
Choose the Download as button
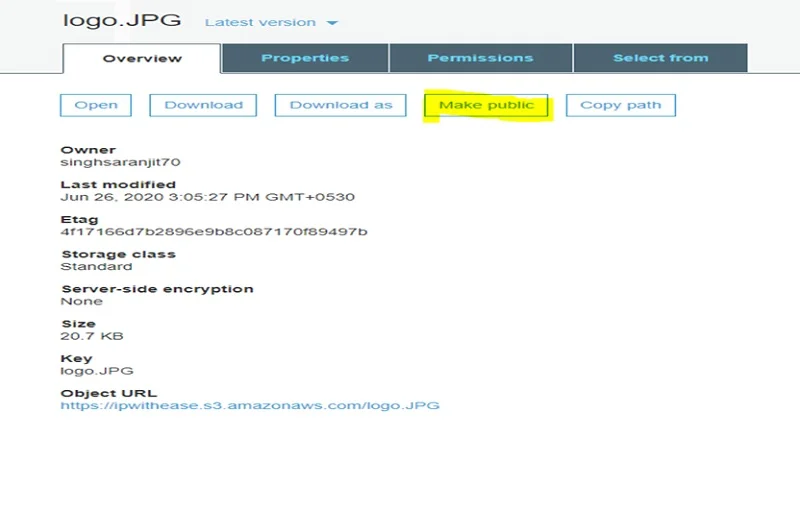[x=341, y=105]
